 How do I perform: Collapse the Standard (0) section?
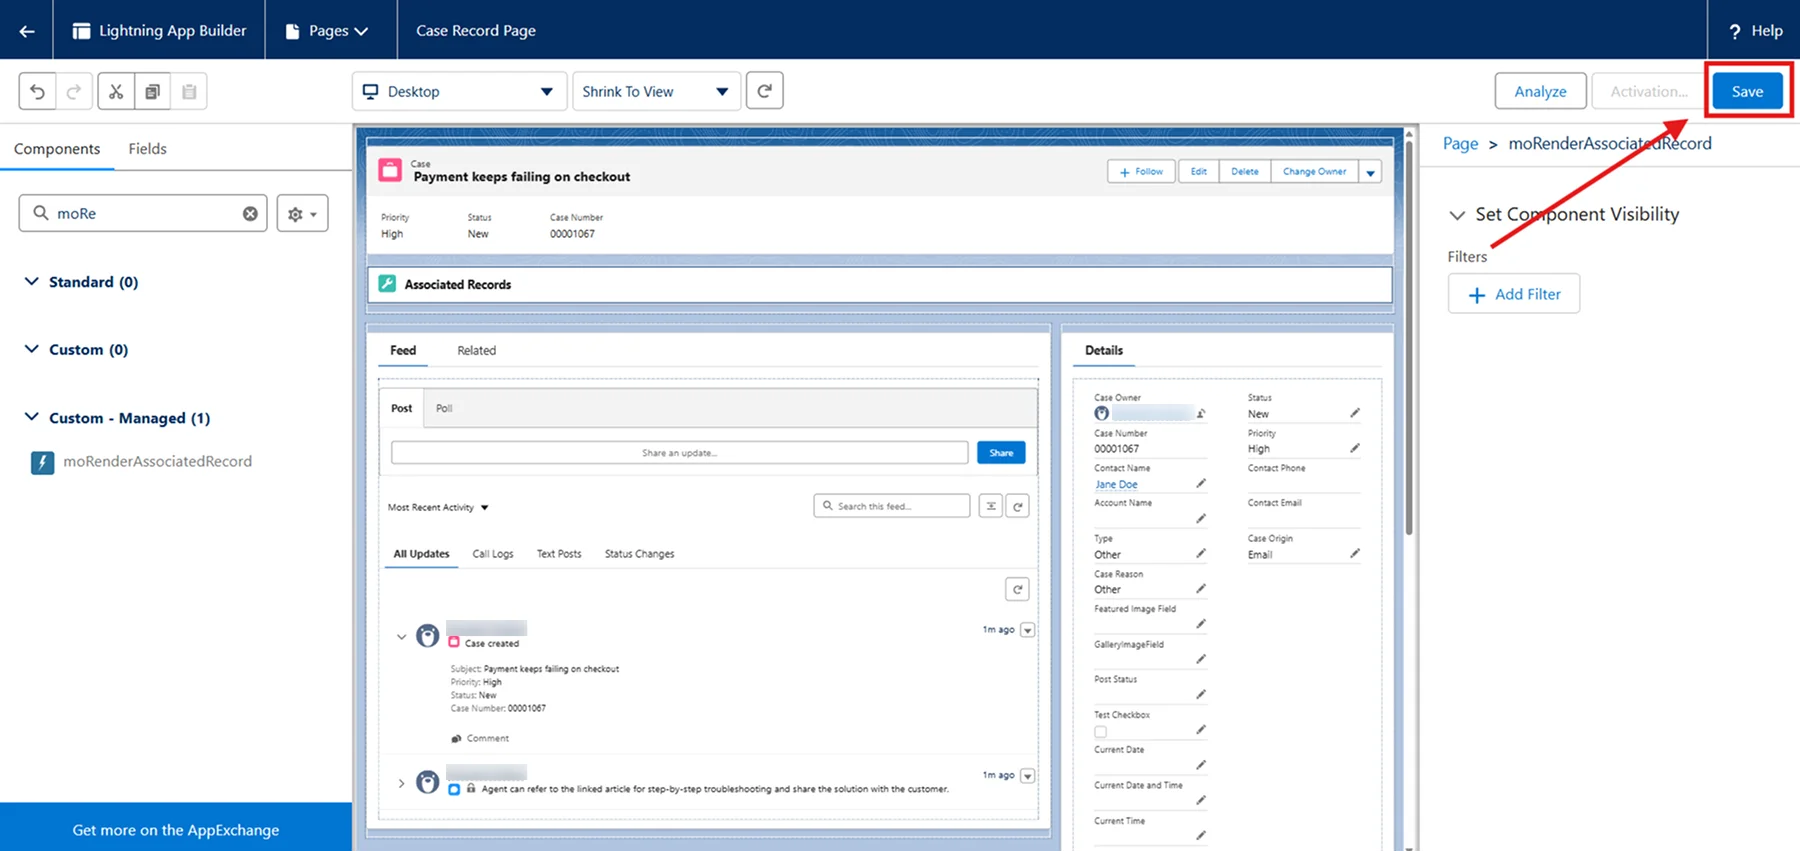tap(32, 282)
